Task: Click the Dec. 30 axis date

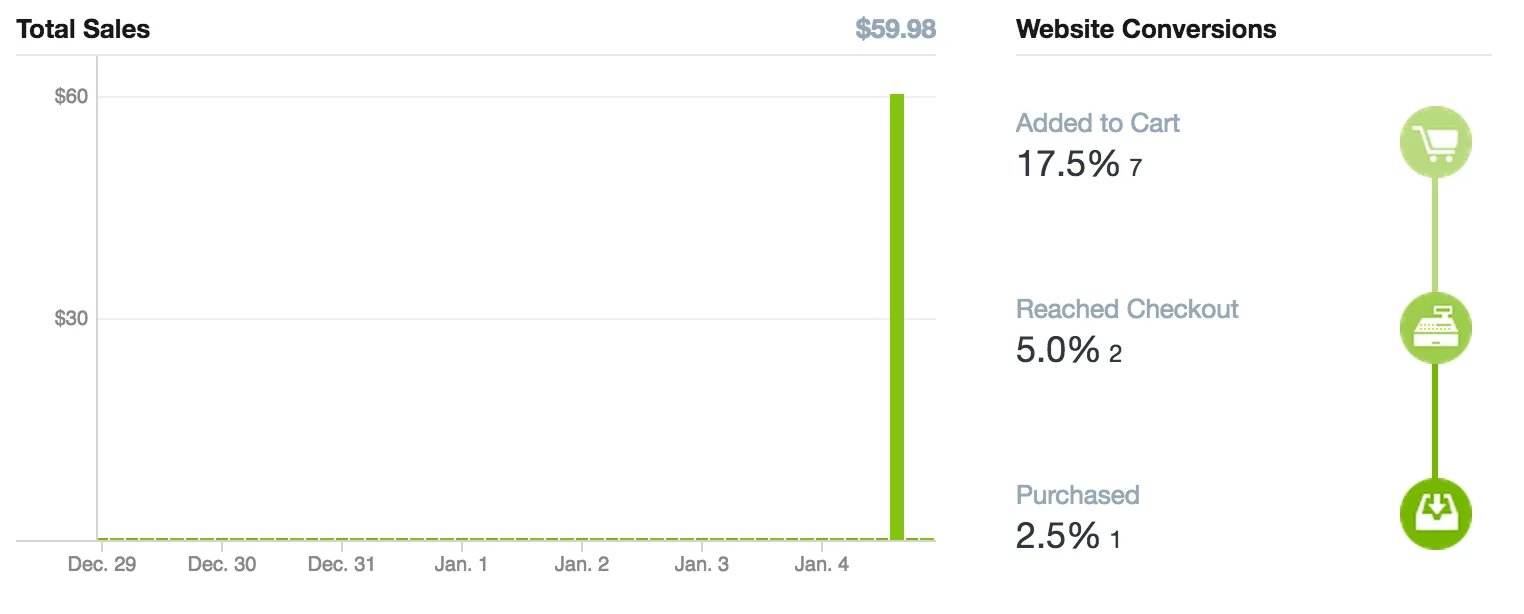Action: tap(222, 565)
